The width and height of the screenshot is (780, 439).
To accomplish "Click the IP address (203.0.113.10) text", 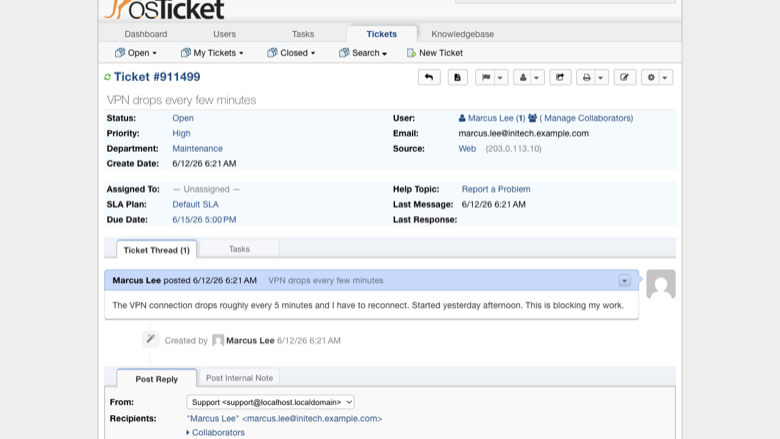I will [513, 149].
